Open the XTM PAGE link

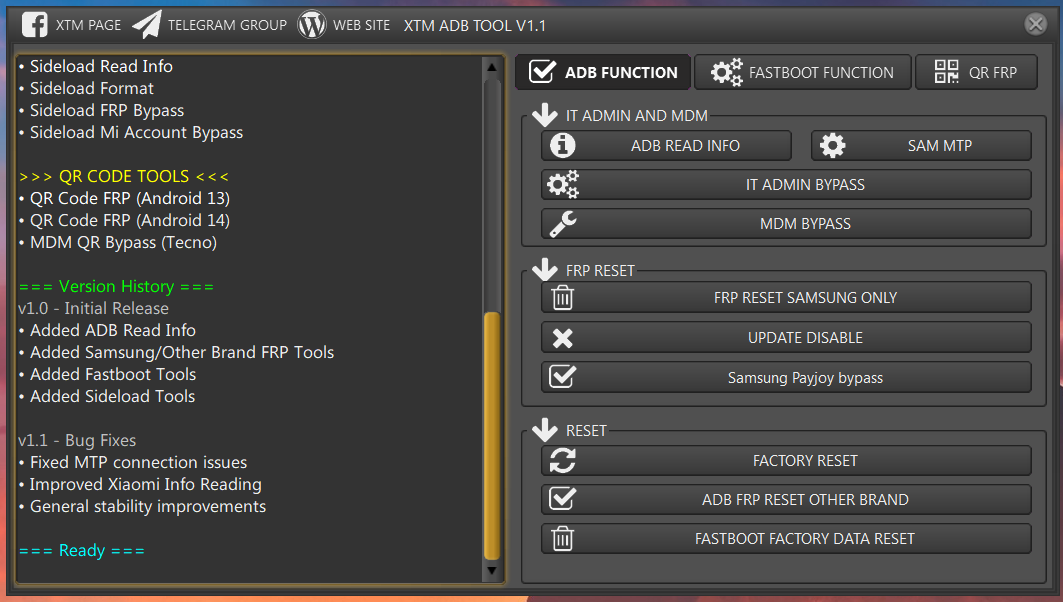(x=88, y=26)
